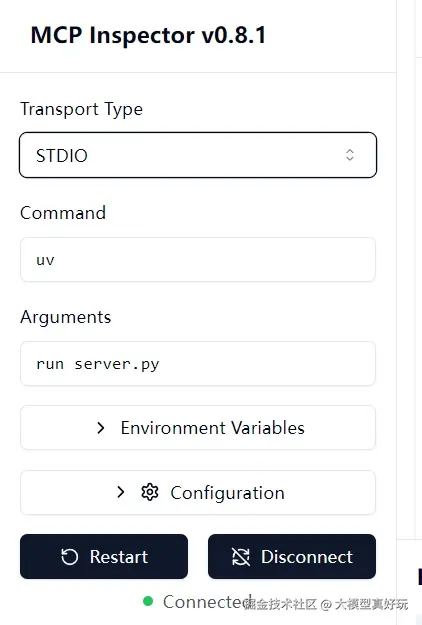This screenshot has height=625, width=422.
Task: Click the Command label text
Action: pyautogui.click(x=63, y=213)
